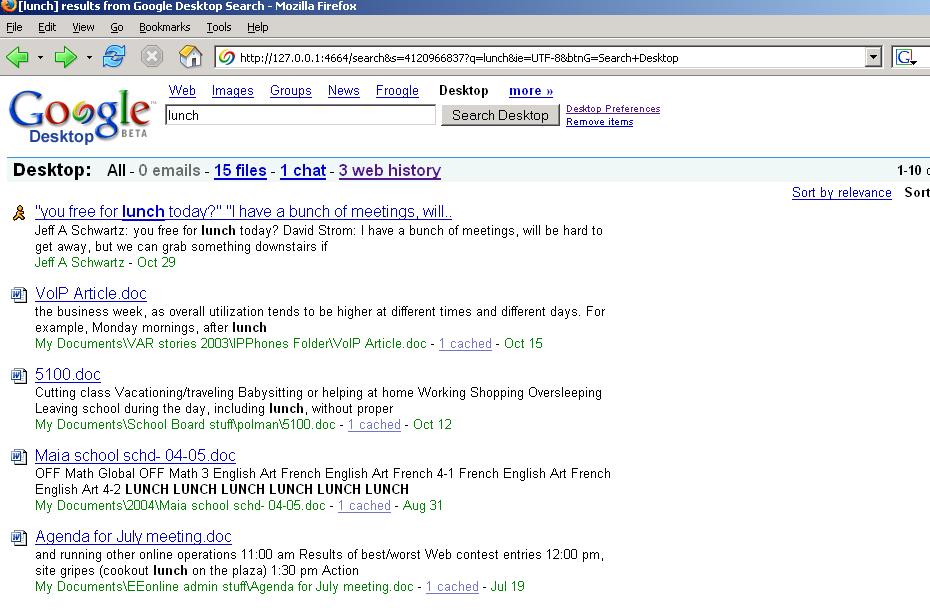Open the 5100.doc result title
The image size is (930, 610).
coord(68,374)
